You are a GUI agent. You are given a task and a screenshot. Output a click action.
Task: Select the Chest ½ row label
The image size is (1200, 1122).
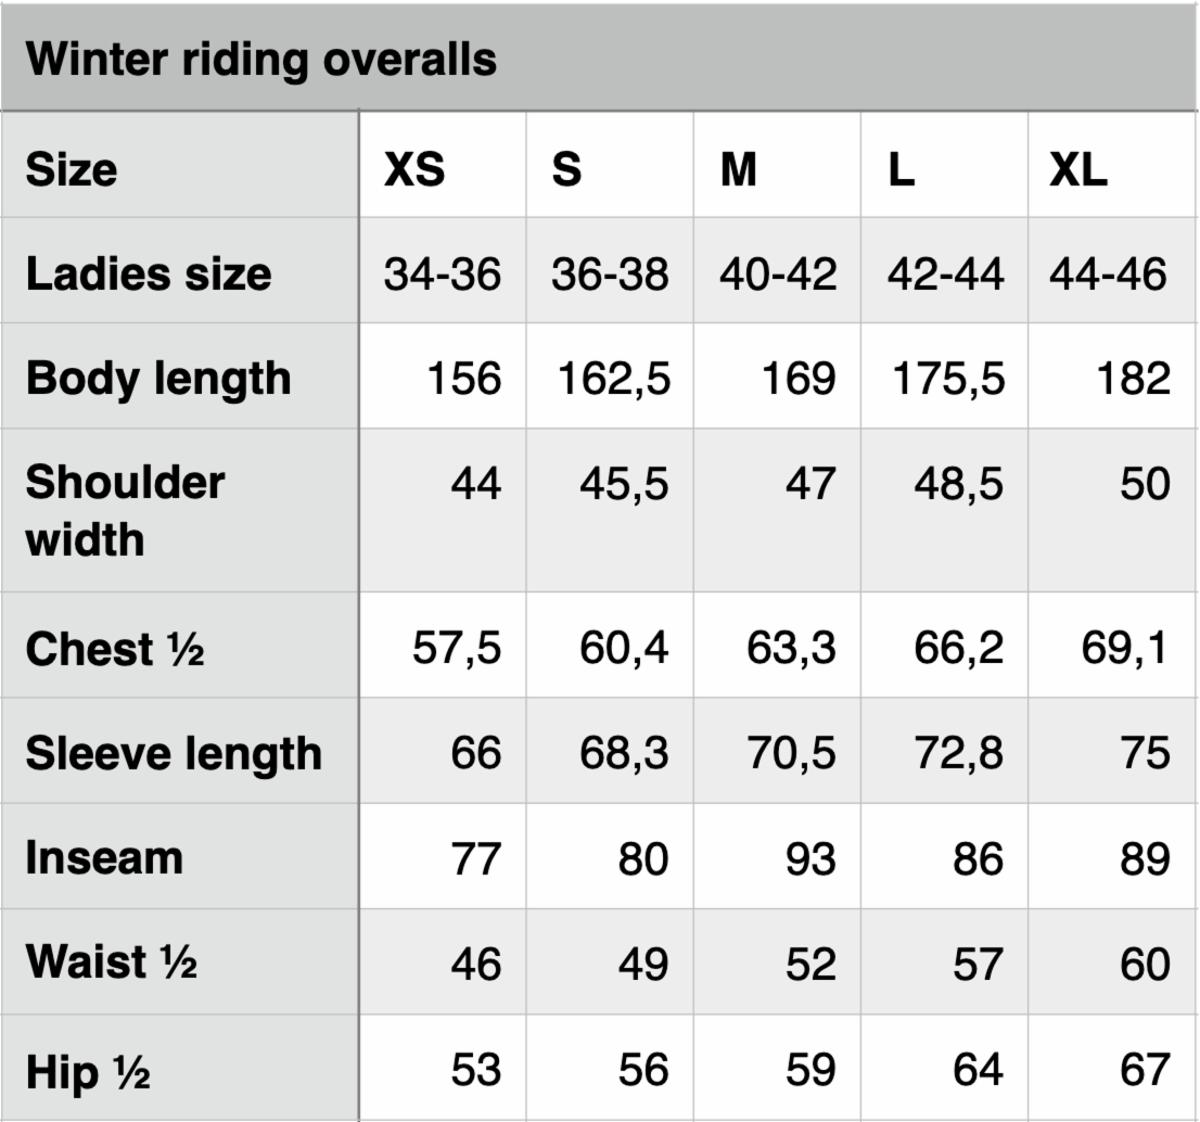pos(115,649)
